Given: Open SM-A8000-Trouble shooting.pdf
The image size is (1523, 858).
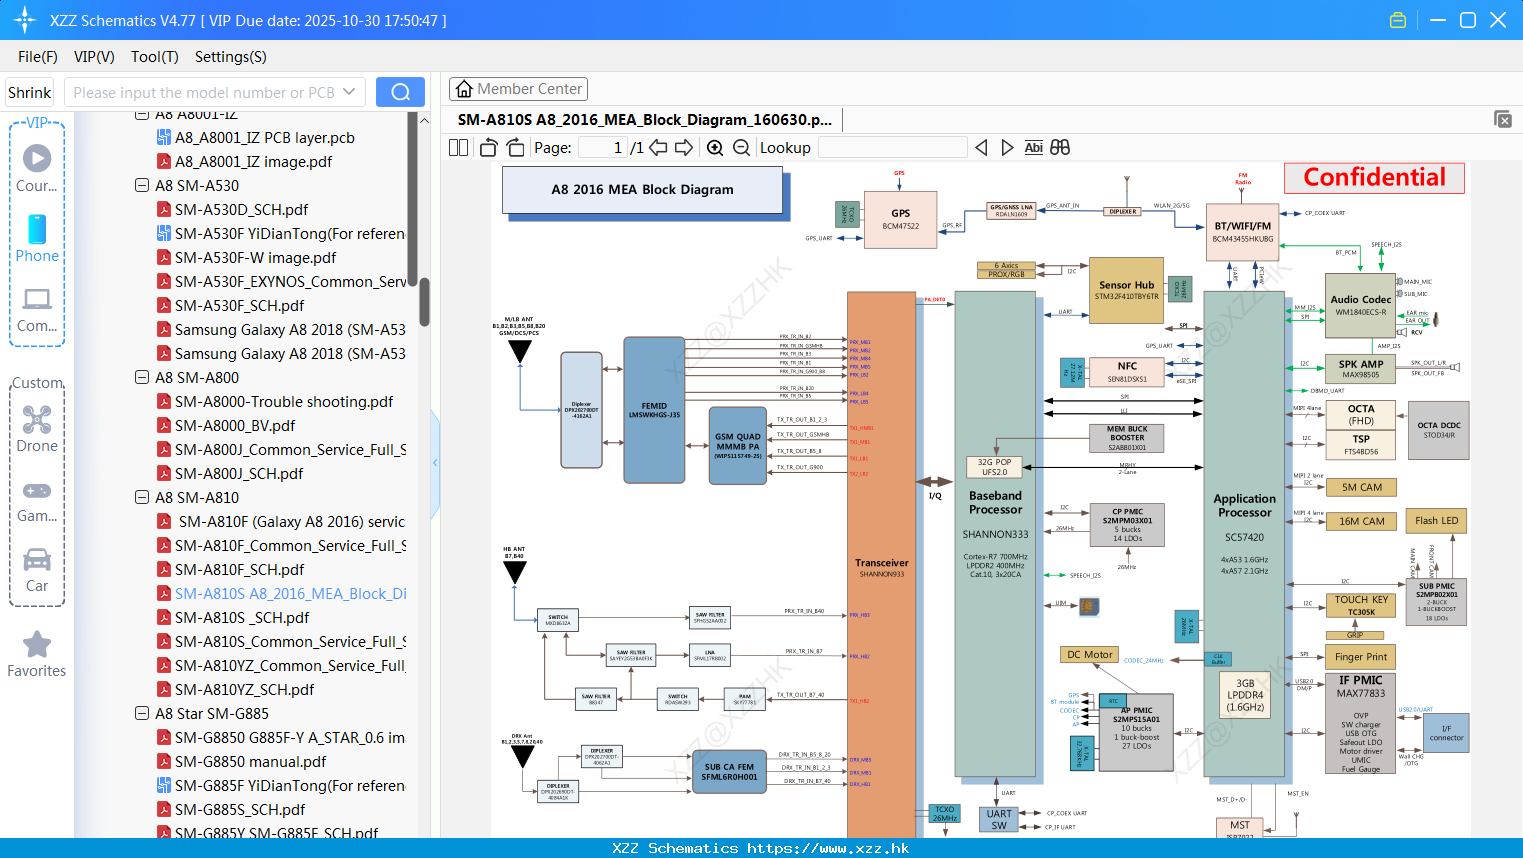Looking at the screenshot, I should tap(284, 402).
